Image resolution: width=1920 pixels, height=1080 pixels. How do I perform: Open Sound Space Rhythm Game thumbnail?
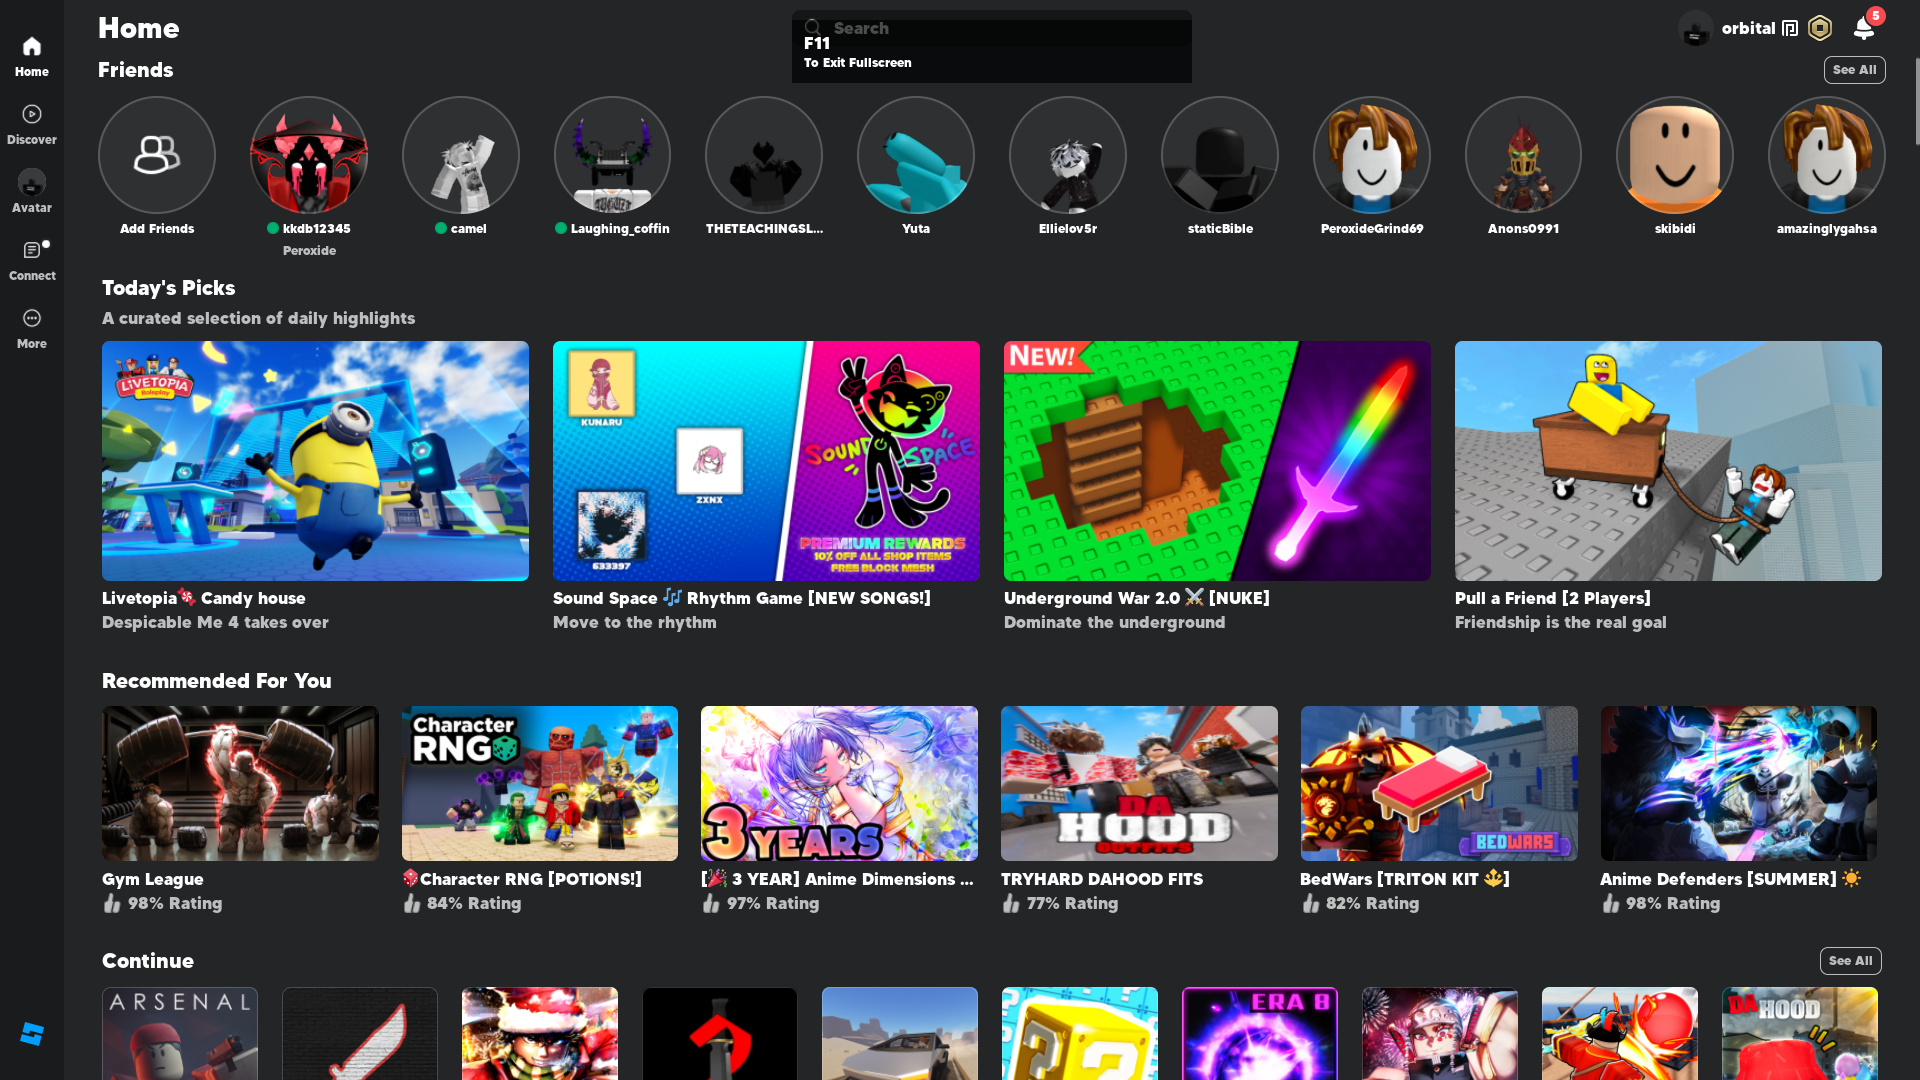pos(766,461)
